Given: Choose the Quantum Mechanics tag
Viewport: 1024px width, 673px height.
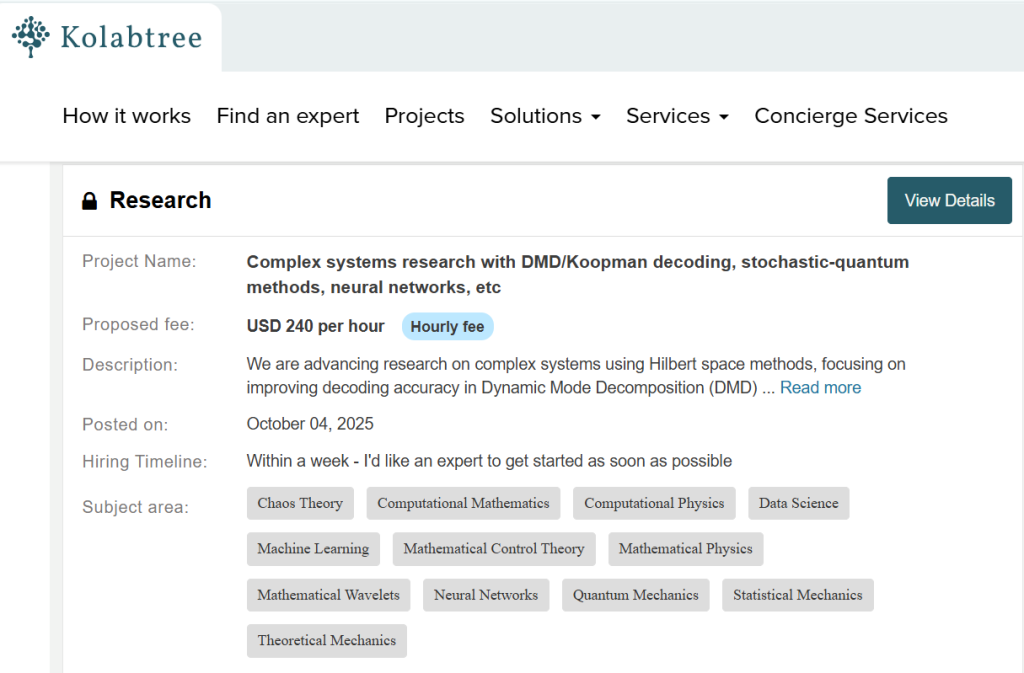Looking at the screenshot, I should pyautogui.click(x=635, y=595).
